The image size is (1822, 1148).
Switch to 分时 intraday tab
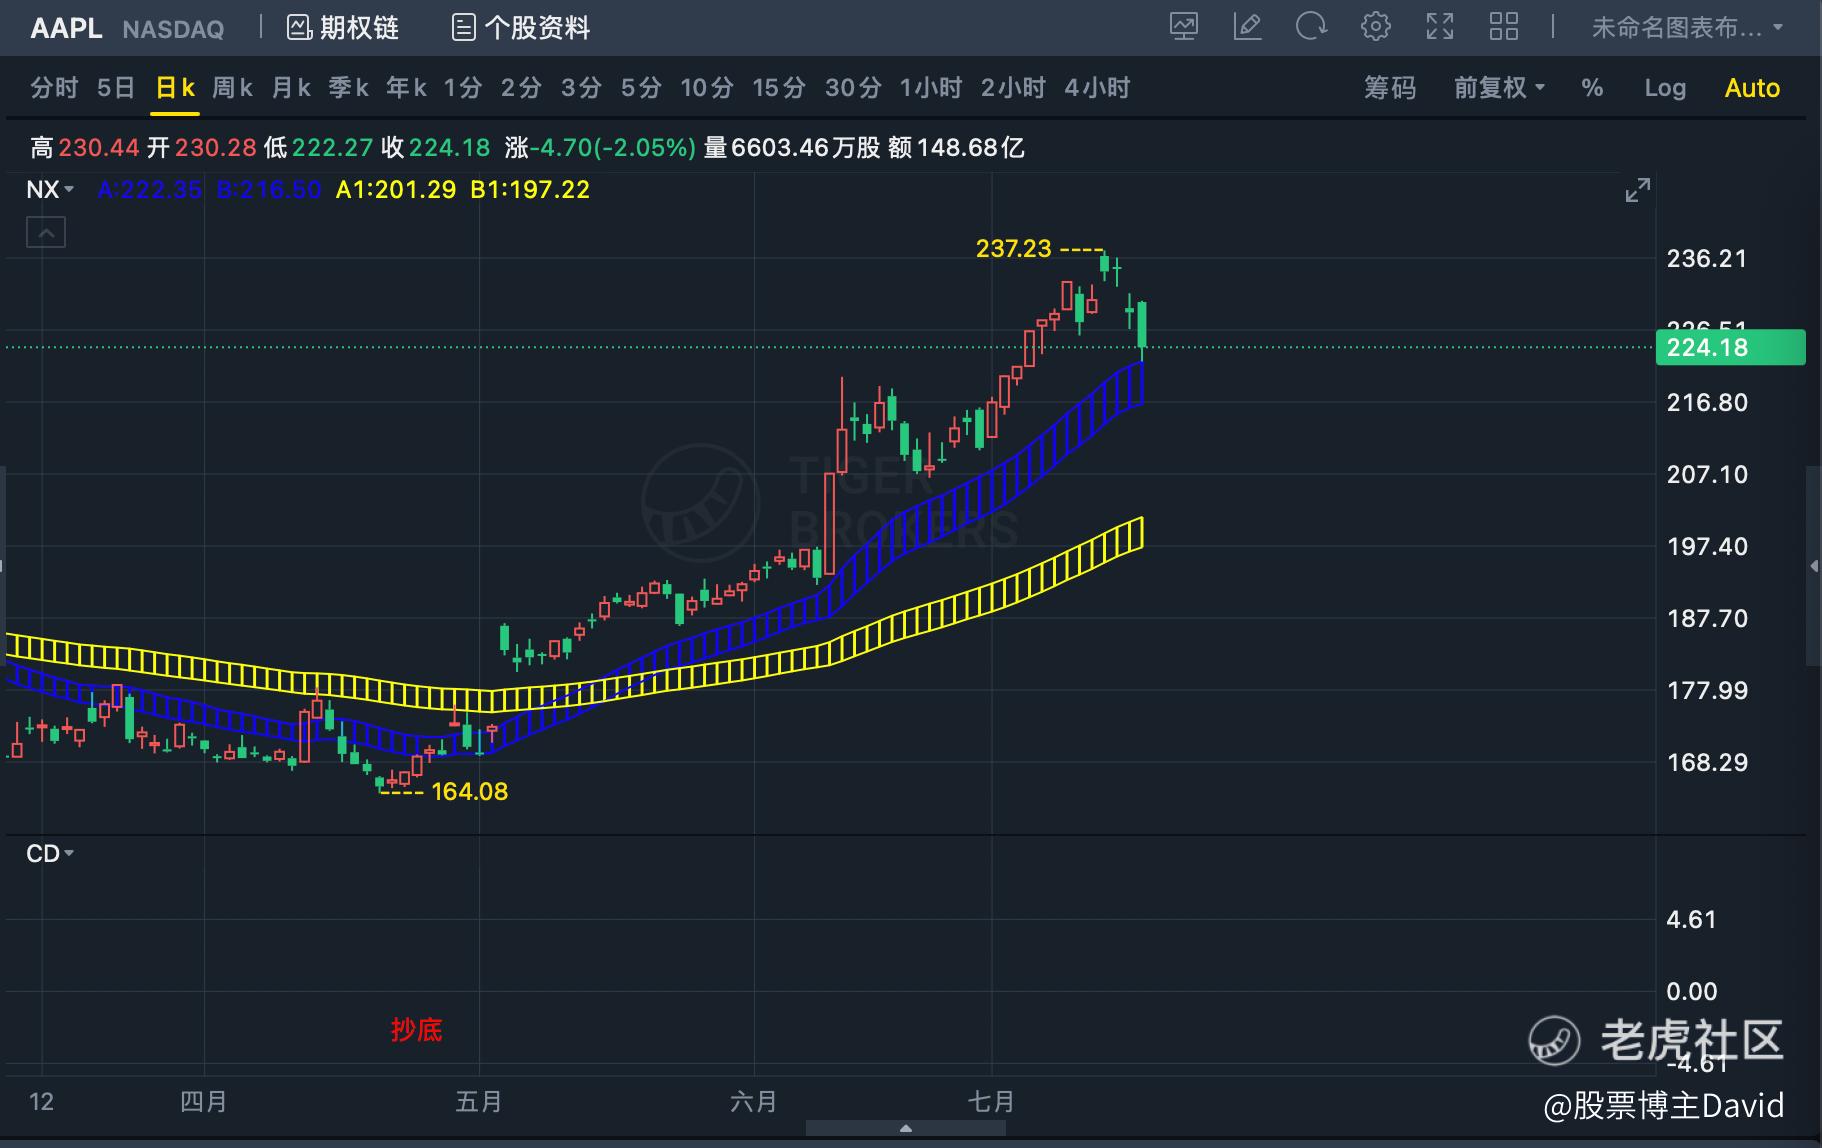pyautogui.click(x=54, y=88)
